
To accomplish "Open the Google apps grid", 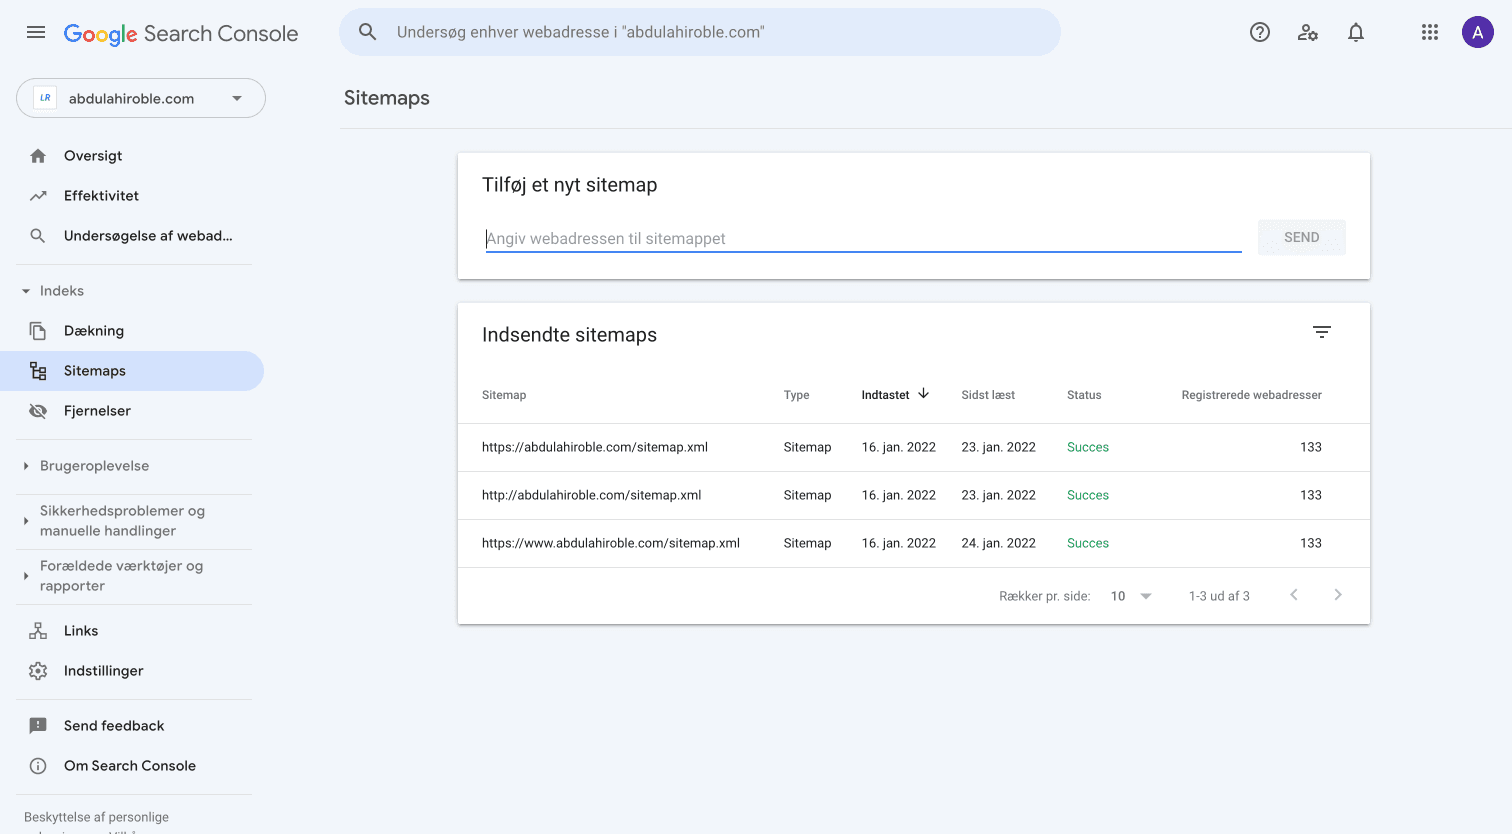I will [1430, 32].
